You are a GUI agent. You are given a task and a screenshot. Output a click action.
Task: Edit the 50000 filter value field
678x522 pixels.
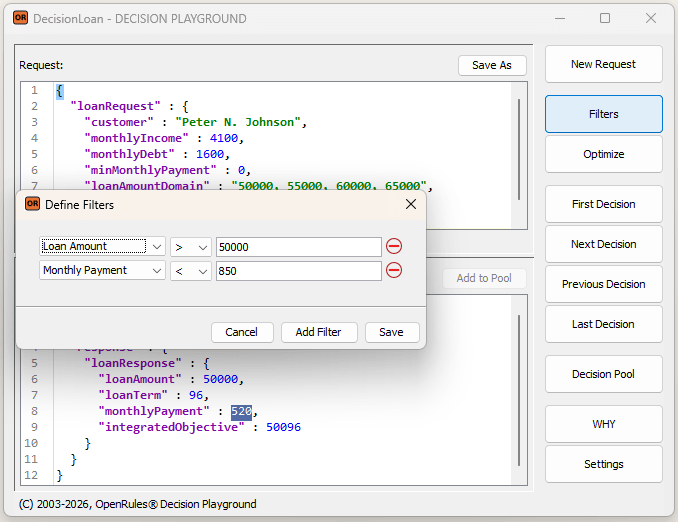(298, 246)
